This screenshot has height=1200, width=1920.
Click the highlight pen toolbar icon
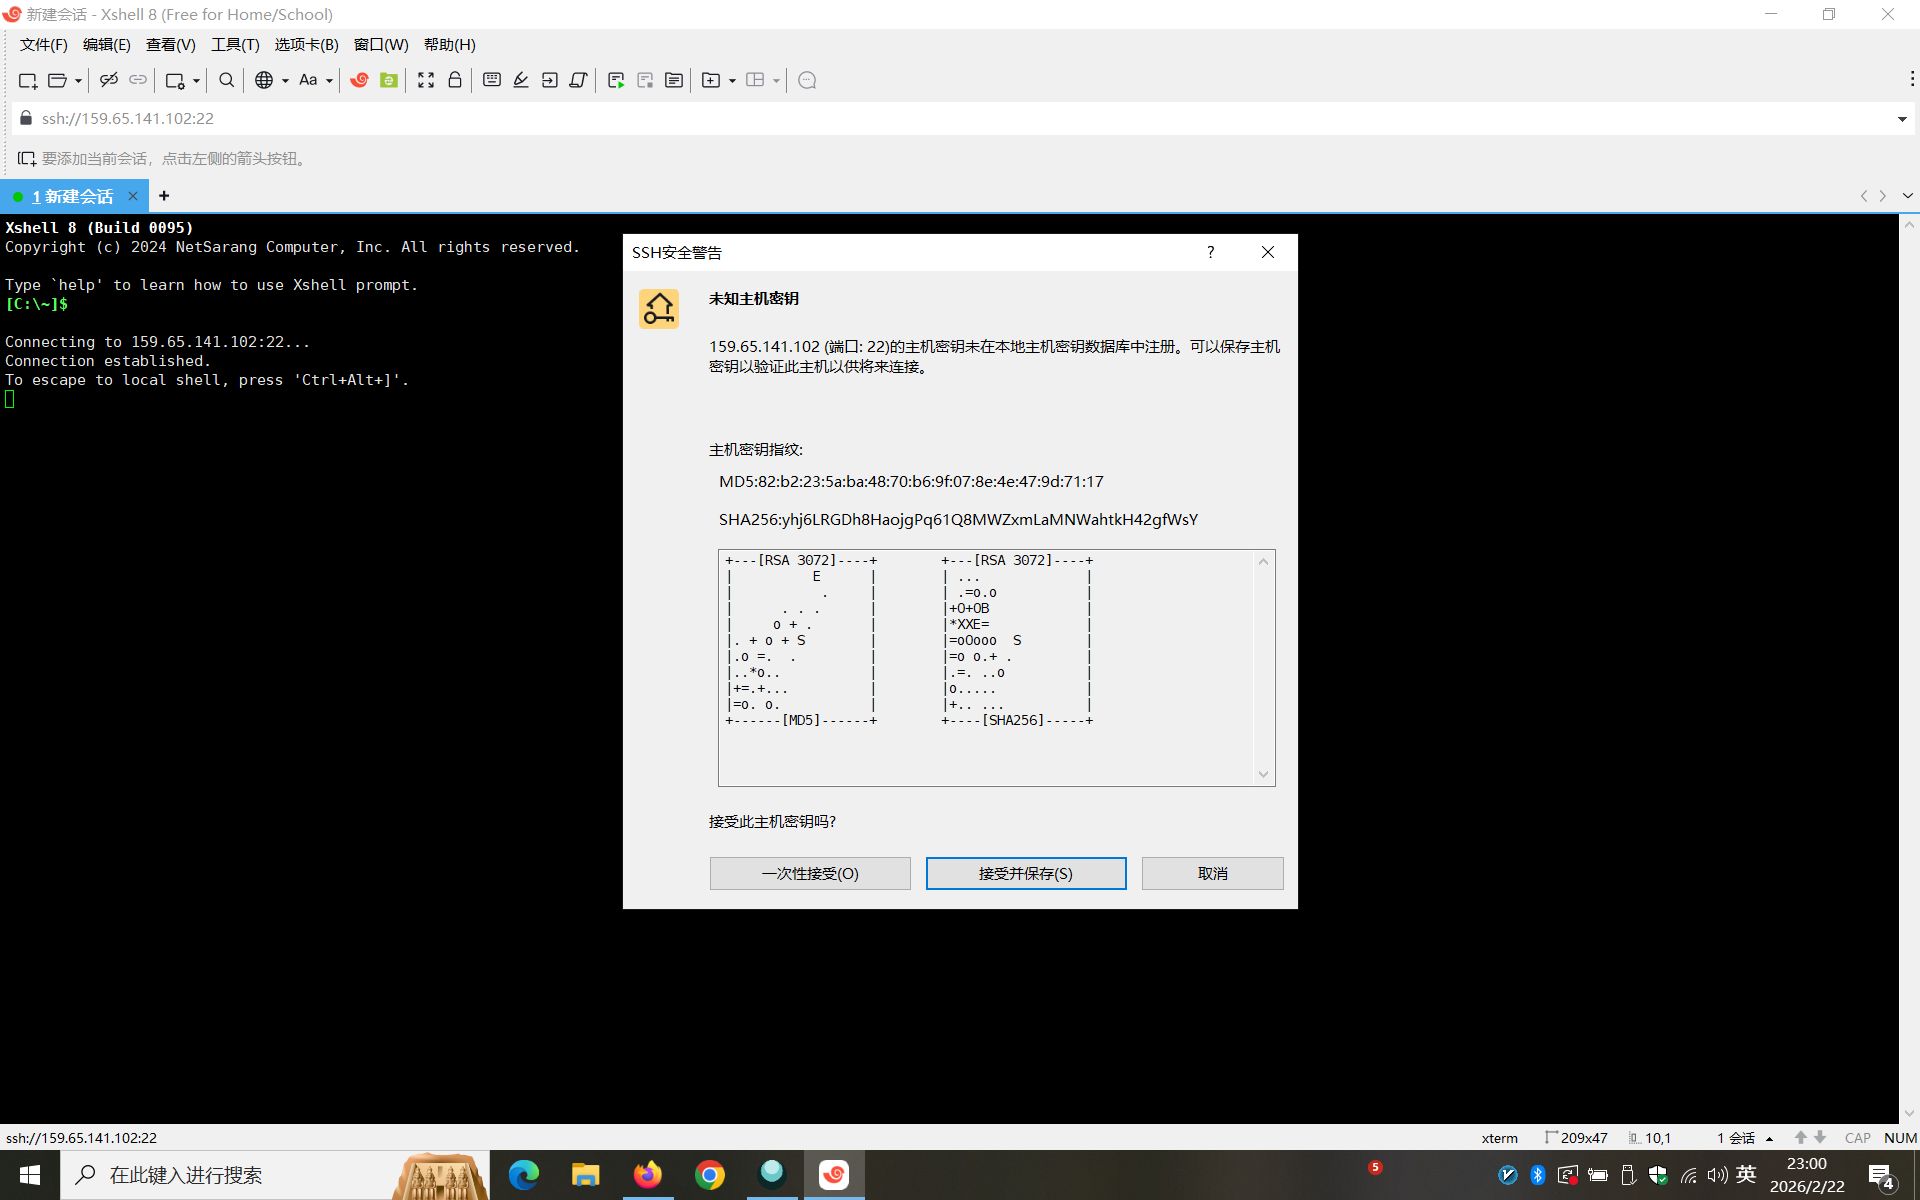(x=521, y=80)
